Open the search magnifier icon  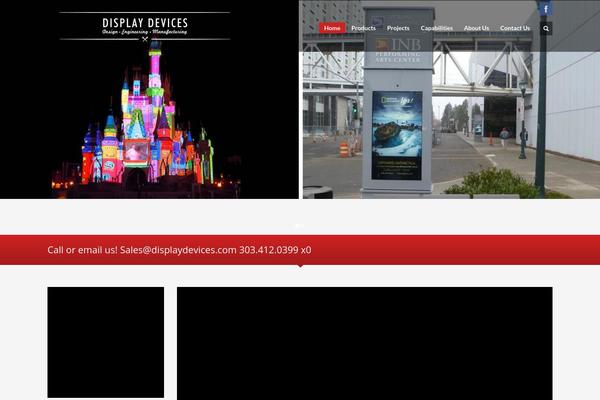click(546, 28)
